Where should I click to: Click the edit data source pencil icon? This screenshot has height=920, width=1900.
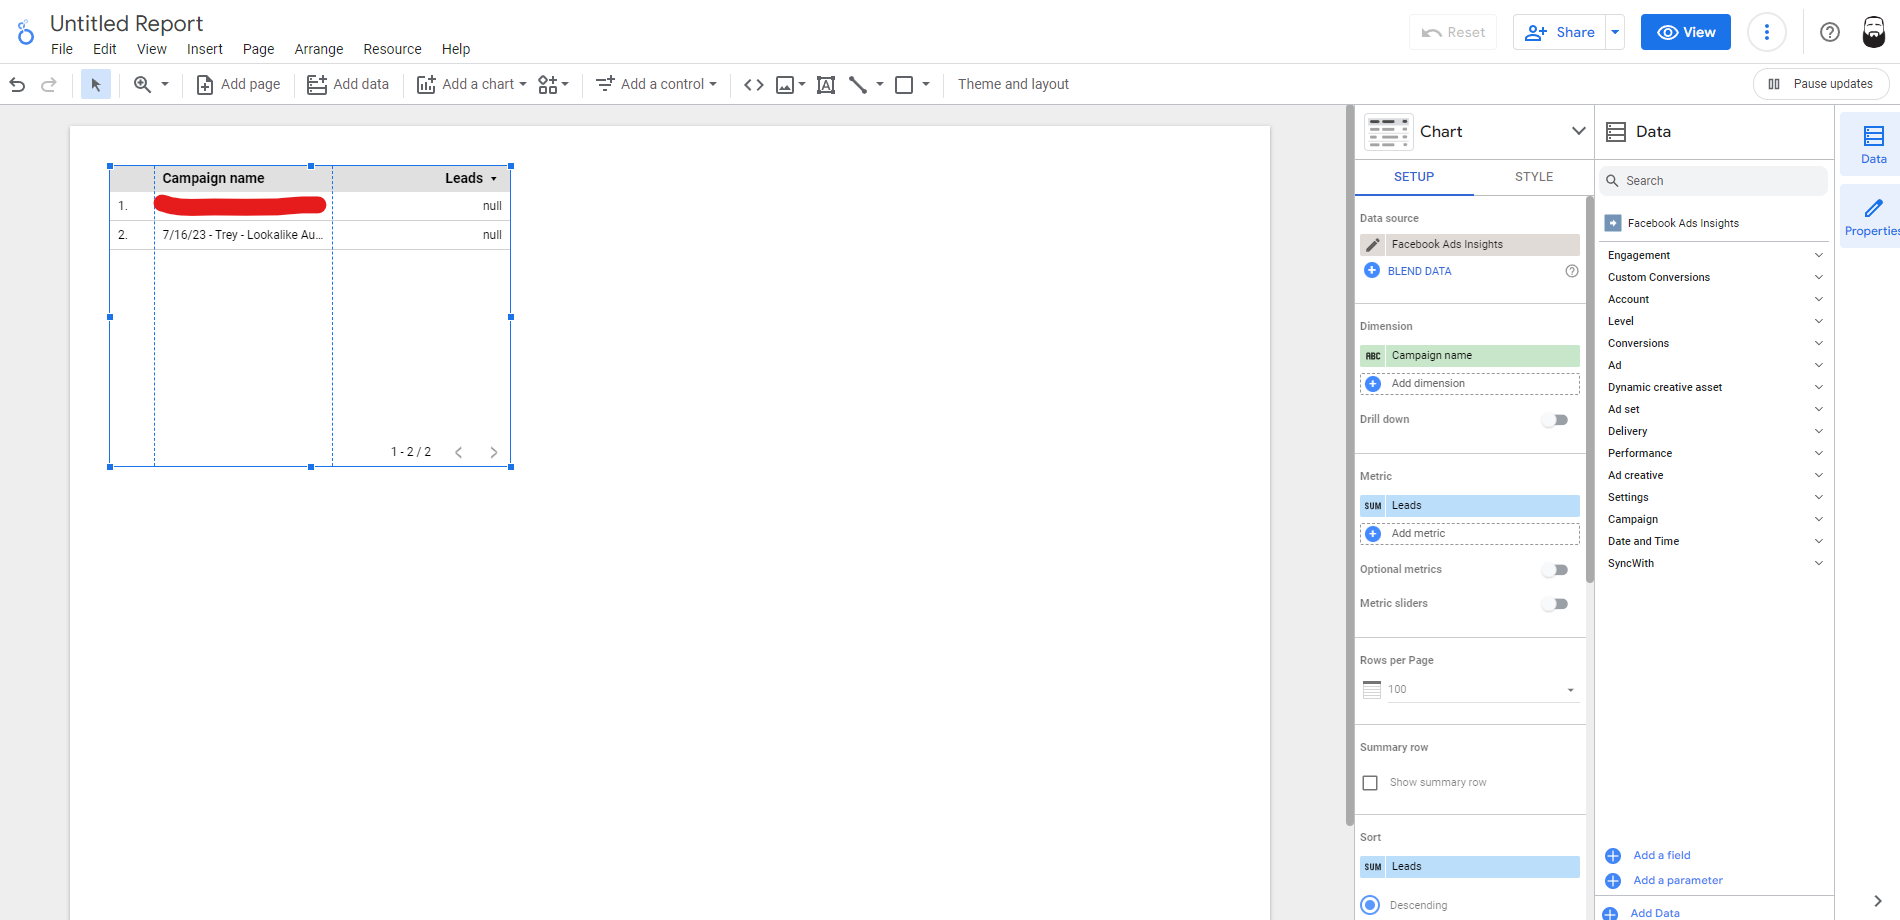pyautogui.click(x=1373, y=245)
